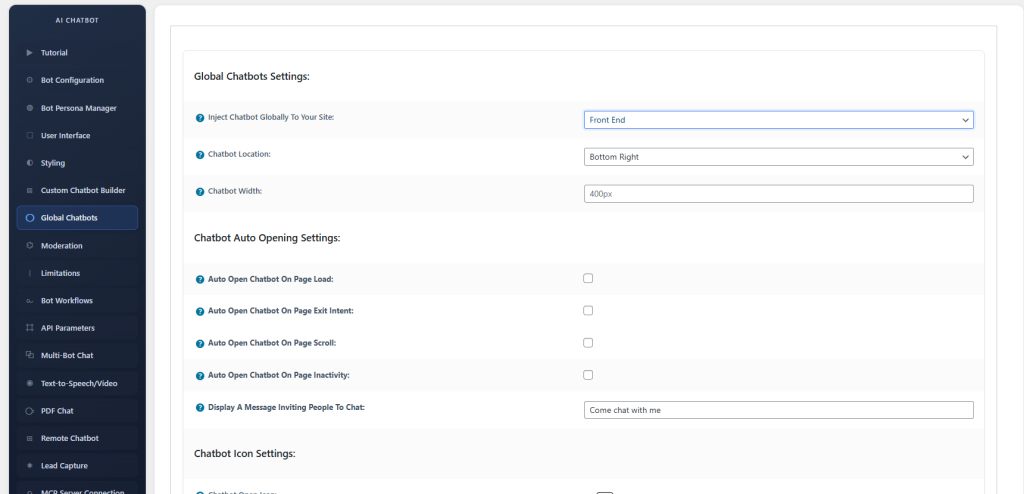Tick Auto Open Chatbot On Page Exit Intent
The height and width of the screenshot is (494, 1024).
pos(588,311)
